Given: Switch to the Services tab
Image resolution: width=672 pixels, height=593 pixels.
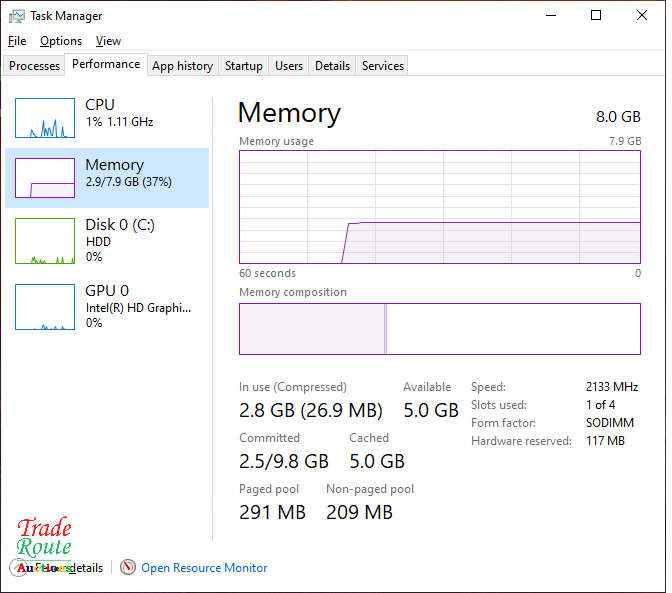Looking at the screenshot, I should pyautogui.click(x=383, y=66).
